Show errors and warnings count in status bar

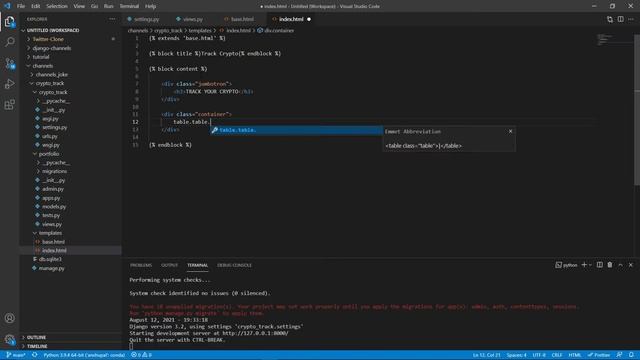click(142, 355)
